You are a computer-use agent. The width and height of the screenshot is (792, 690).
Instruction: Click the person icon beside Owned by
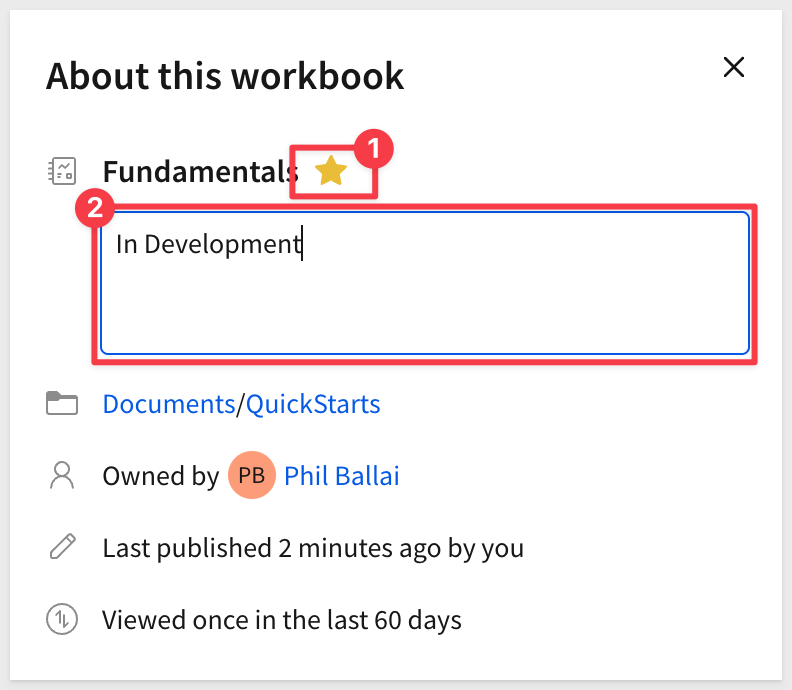[x=62, y=475]
